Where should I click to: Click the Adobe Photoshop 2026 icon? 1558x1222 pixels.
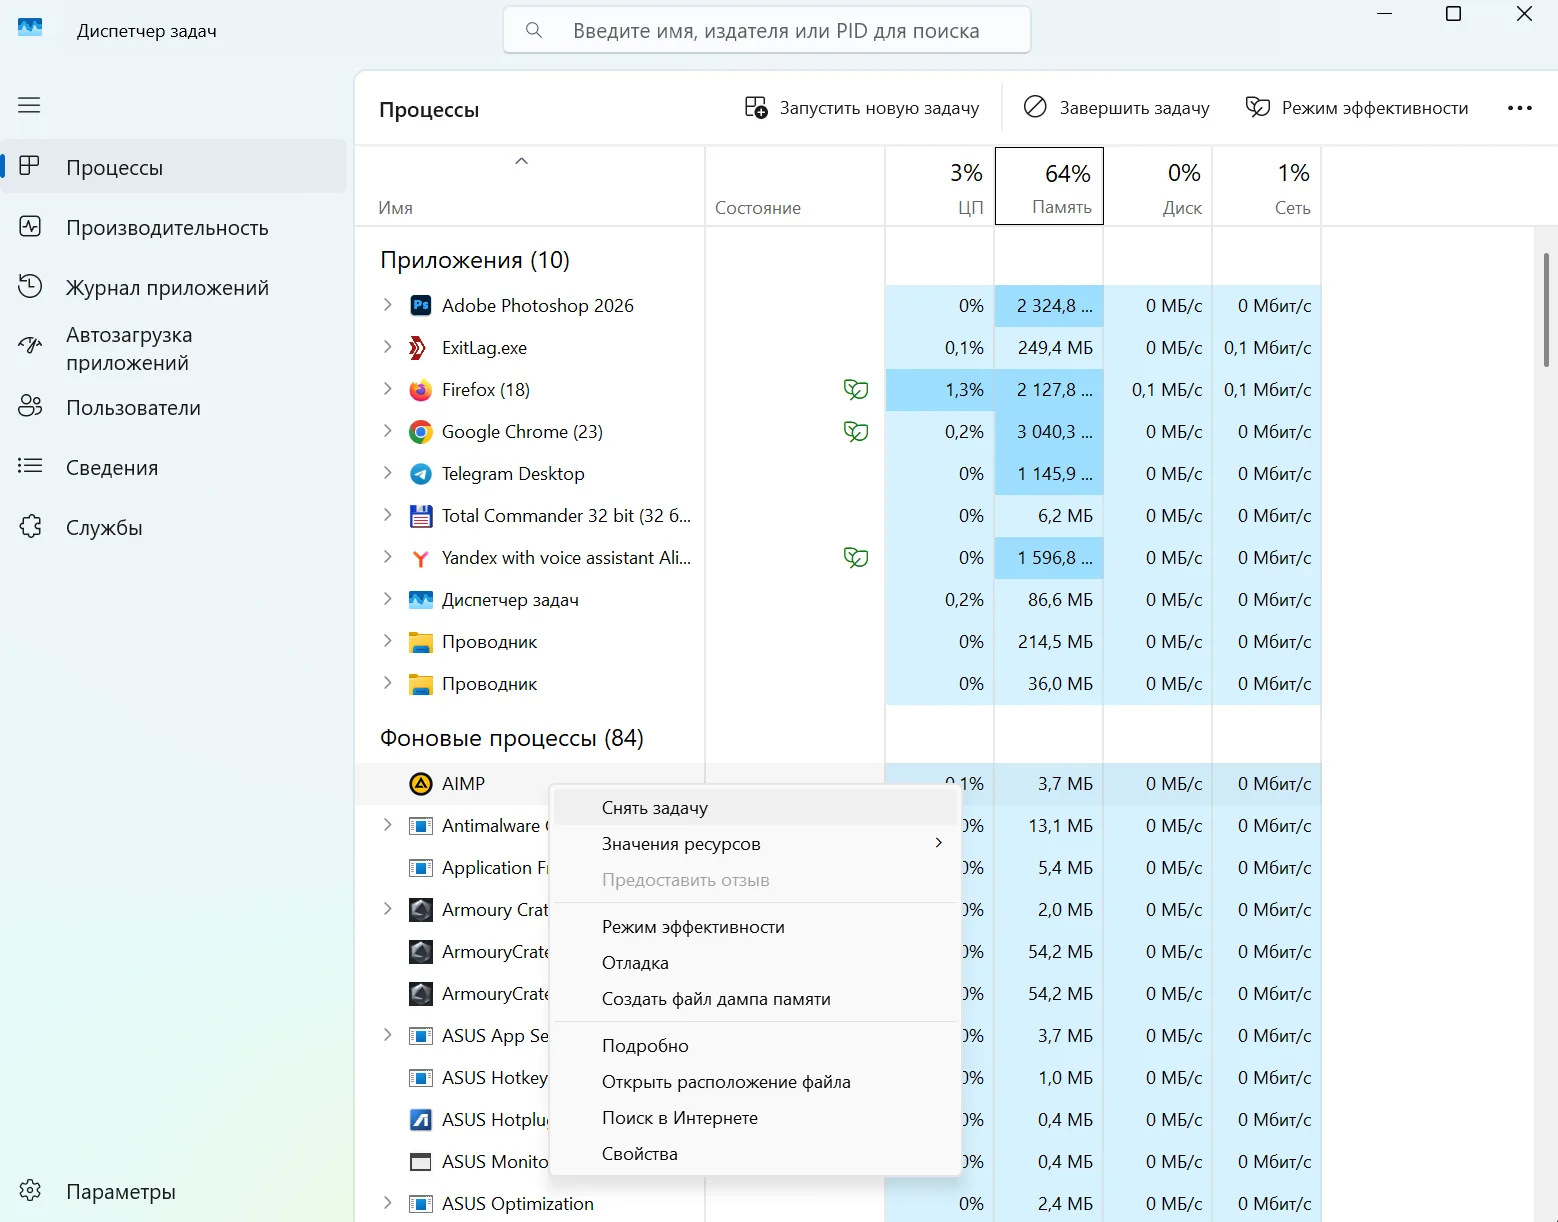pos(421,306)
